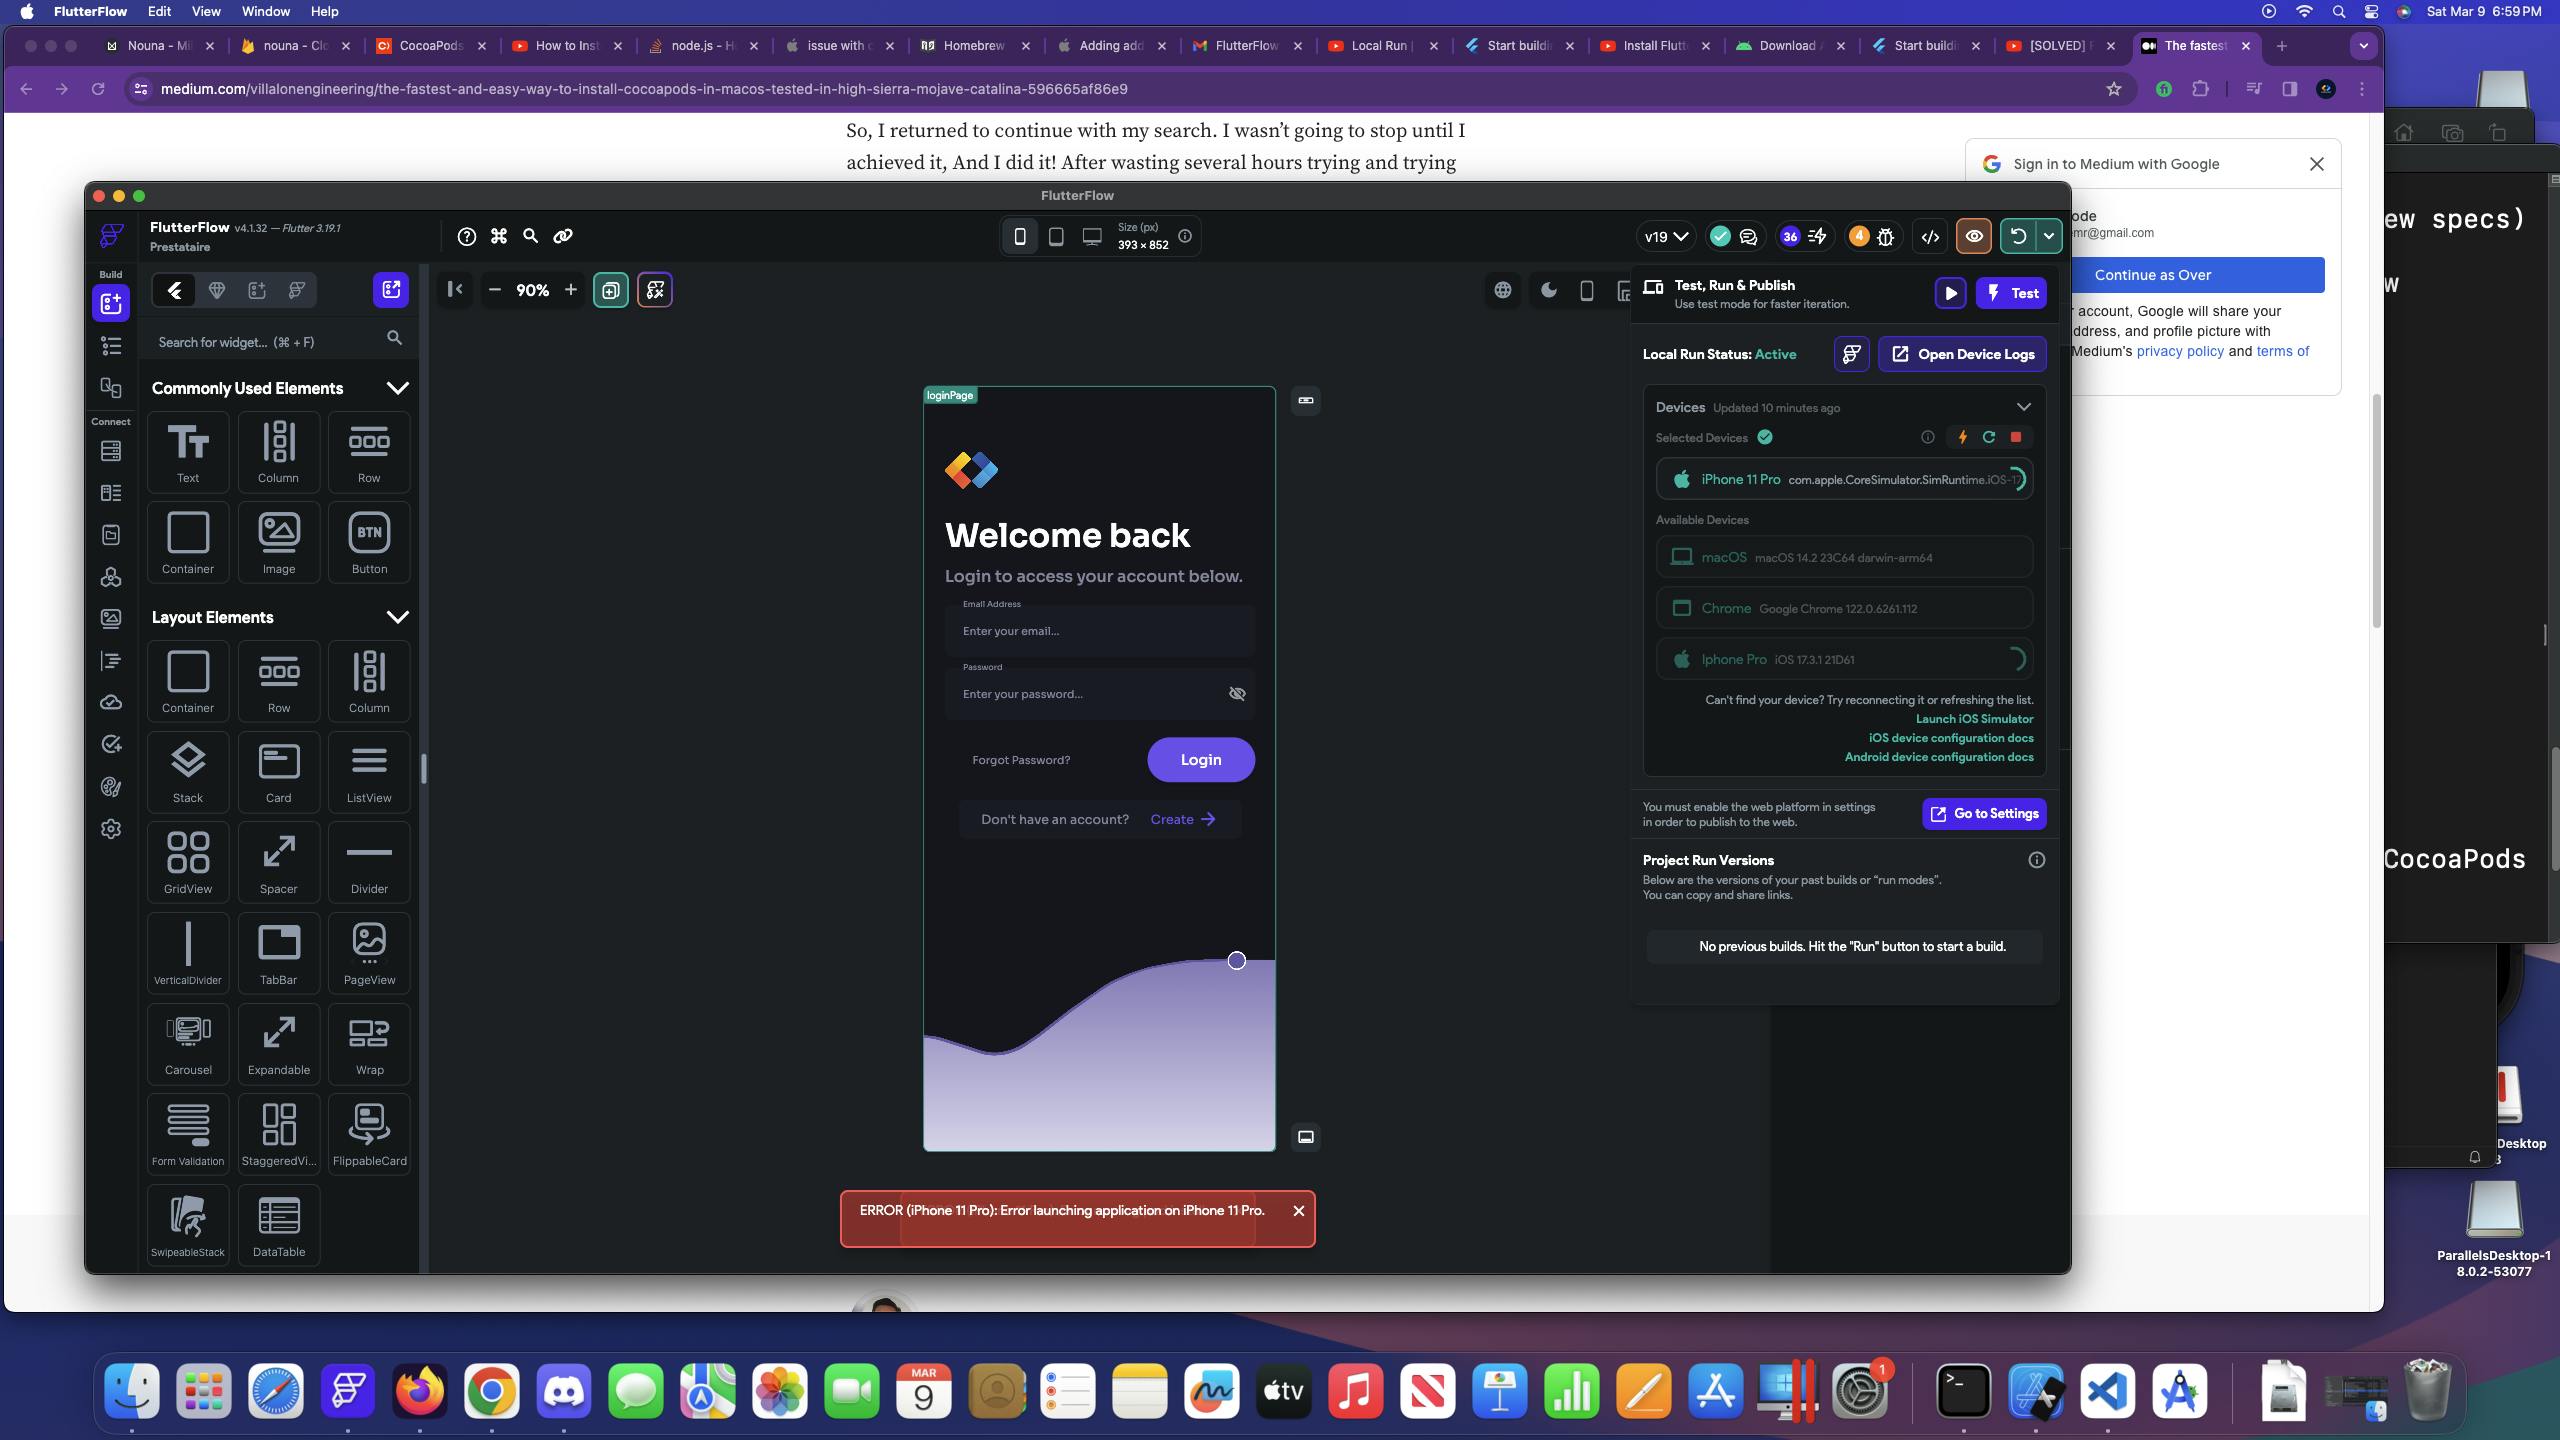
Task: Select the diamond components tab icon
Action: pos(216,290)
